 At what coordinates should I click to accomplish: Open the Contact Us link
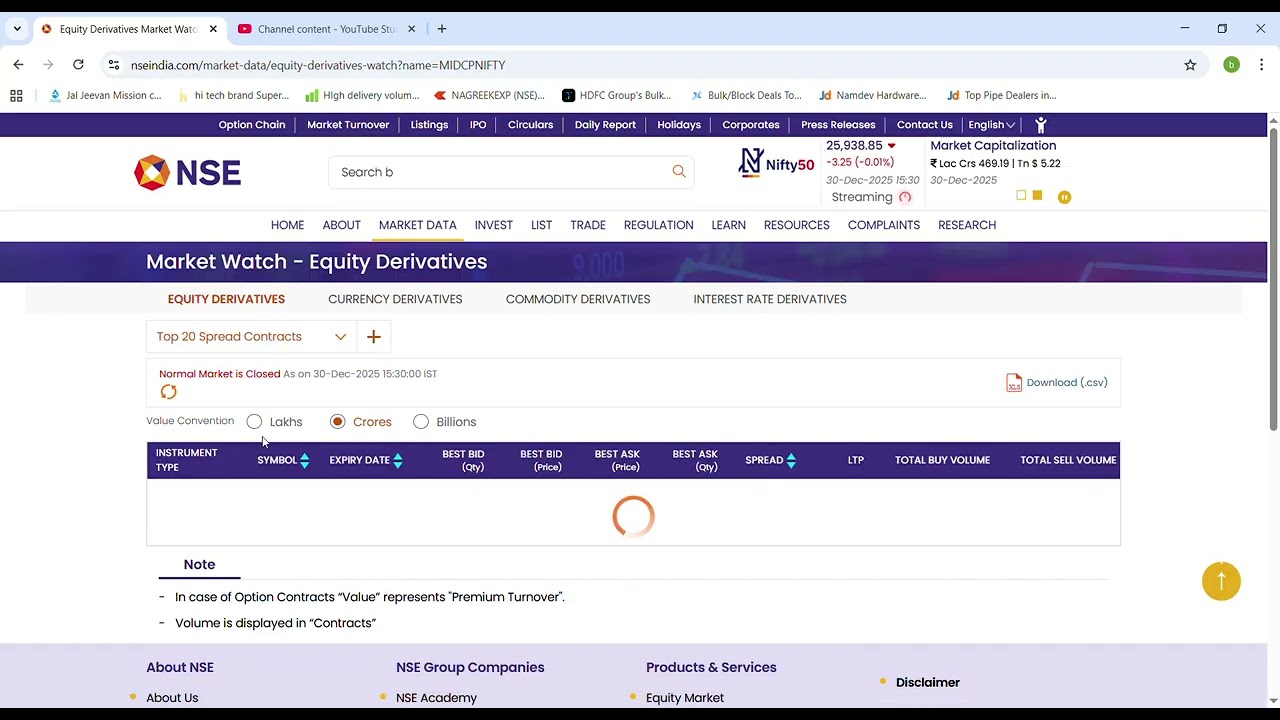pyautogui.click(x=925, y=125)
